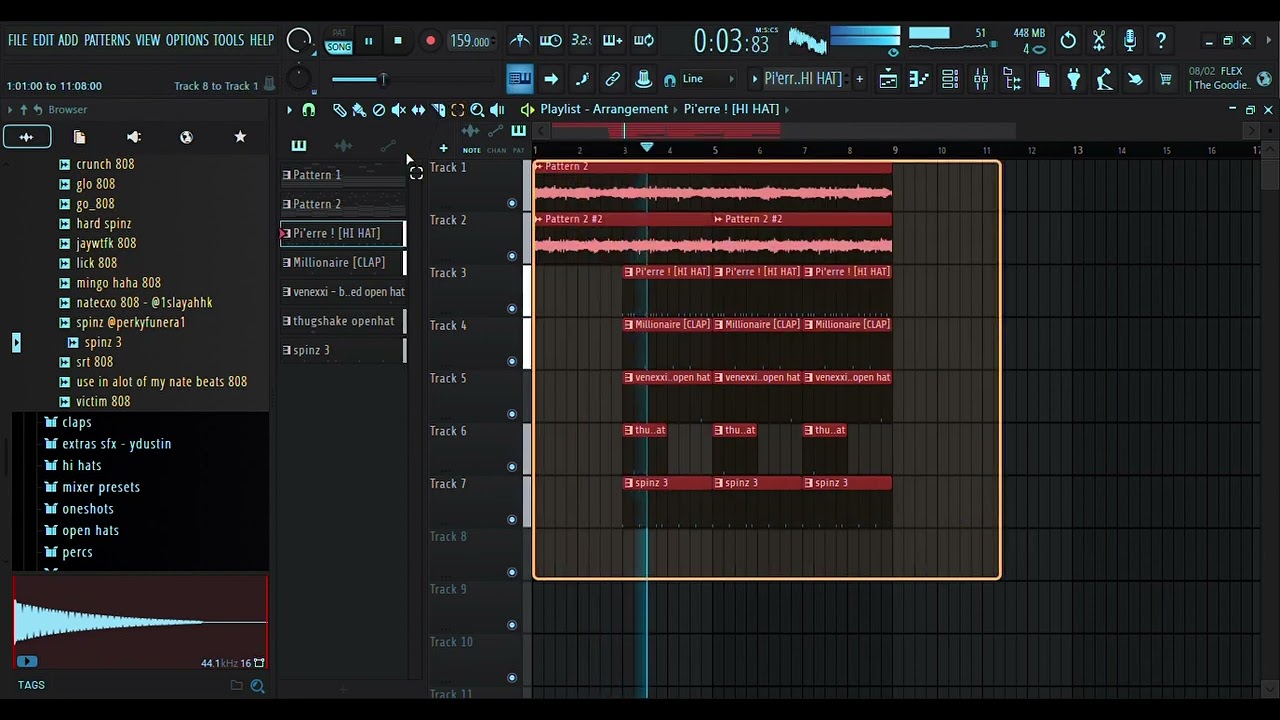Screen dimensions: 1280x720
Task: Open the shopping cart content library icon
Action: point(1165,79)
